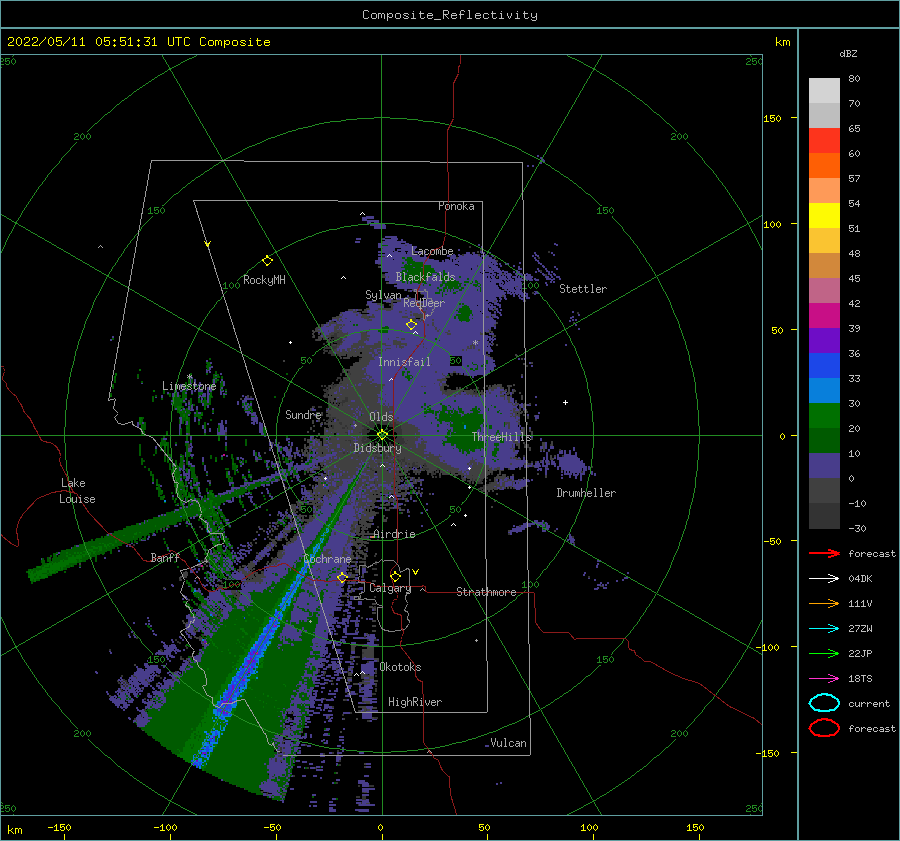Pick the purple swatch in dBZ legend
The width and height of the screenshot is (900, 841).
(x=824, y=340)
